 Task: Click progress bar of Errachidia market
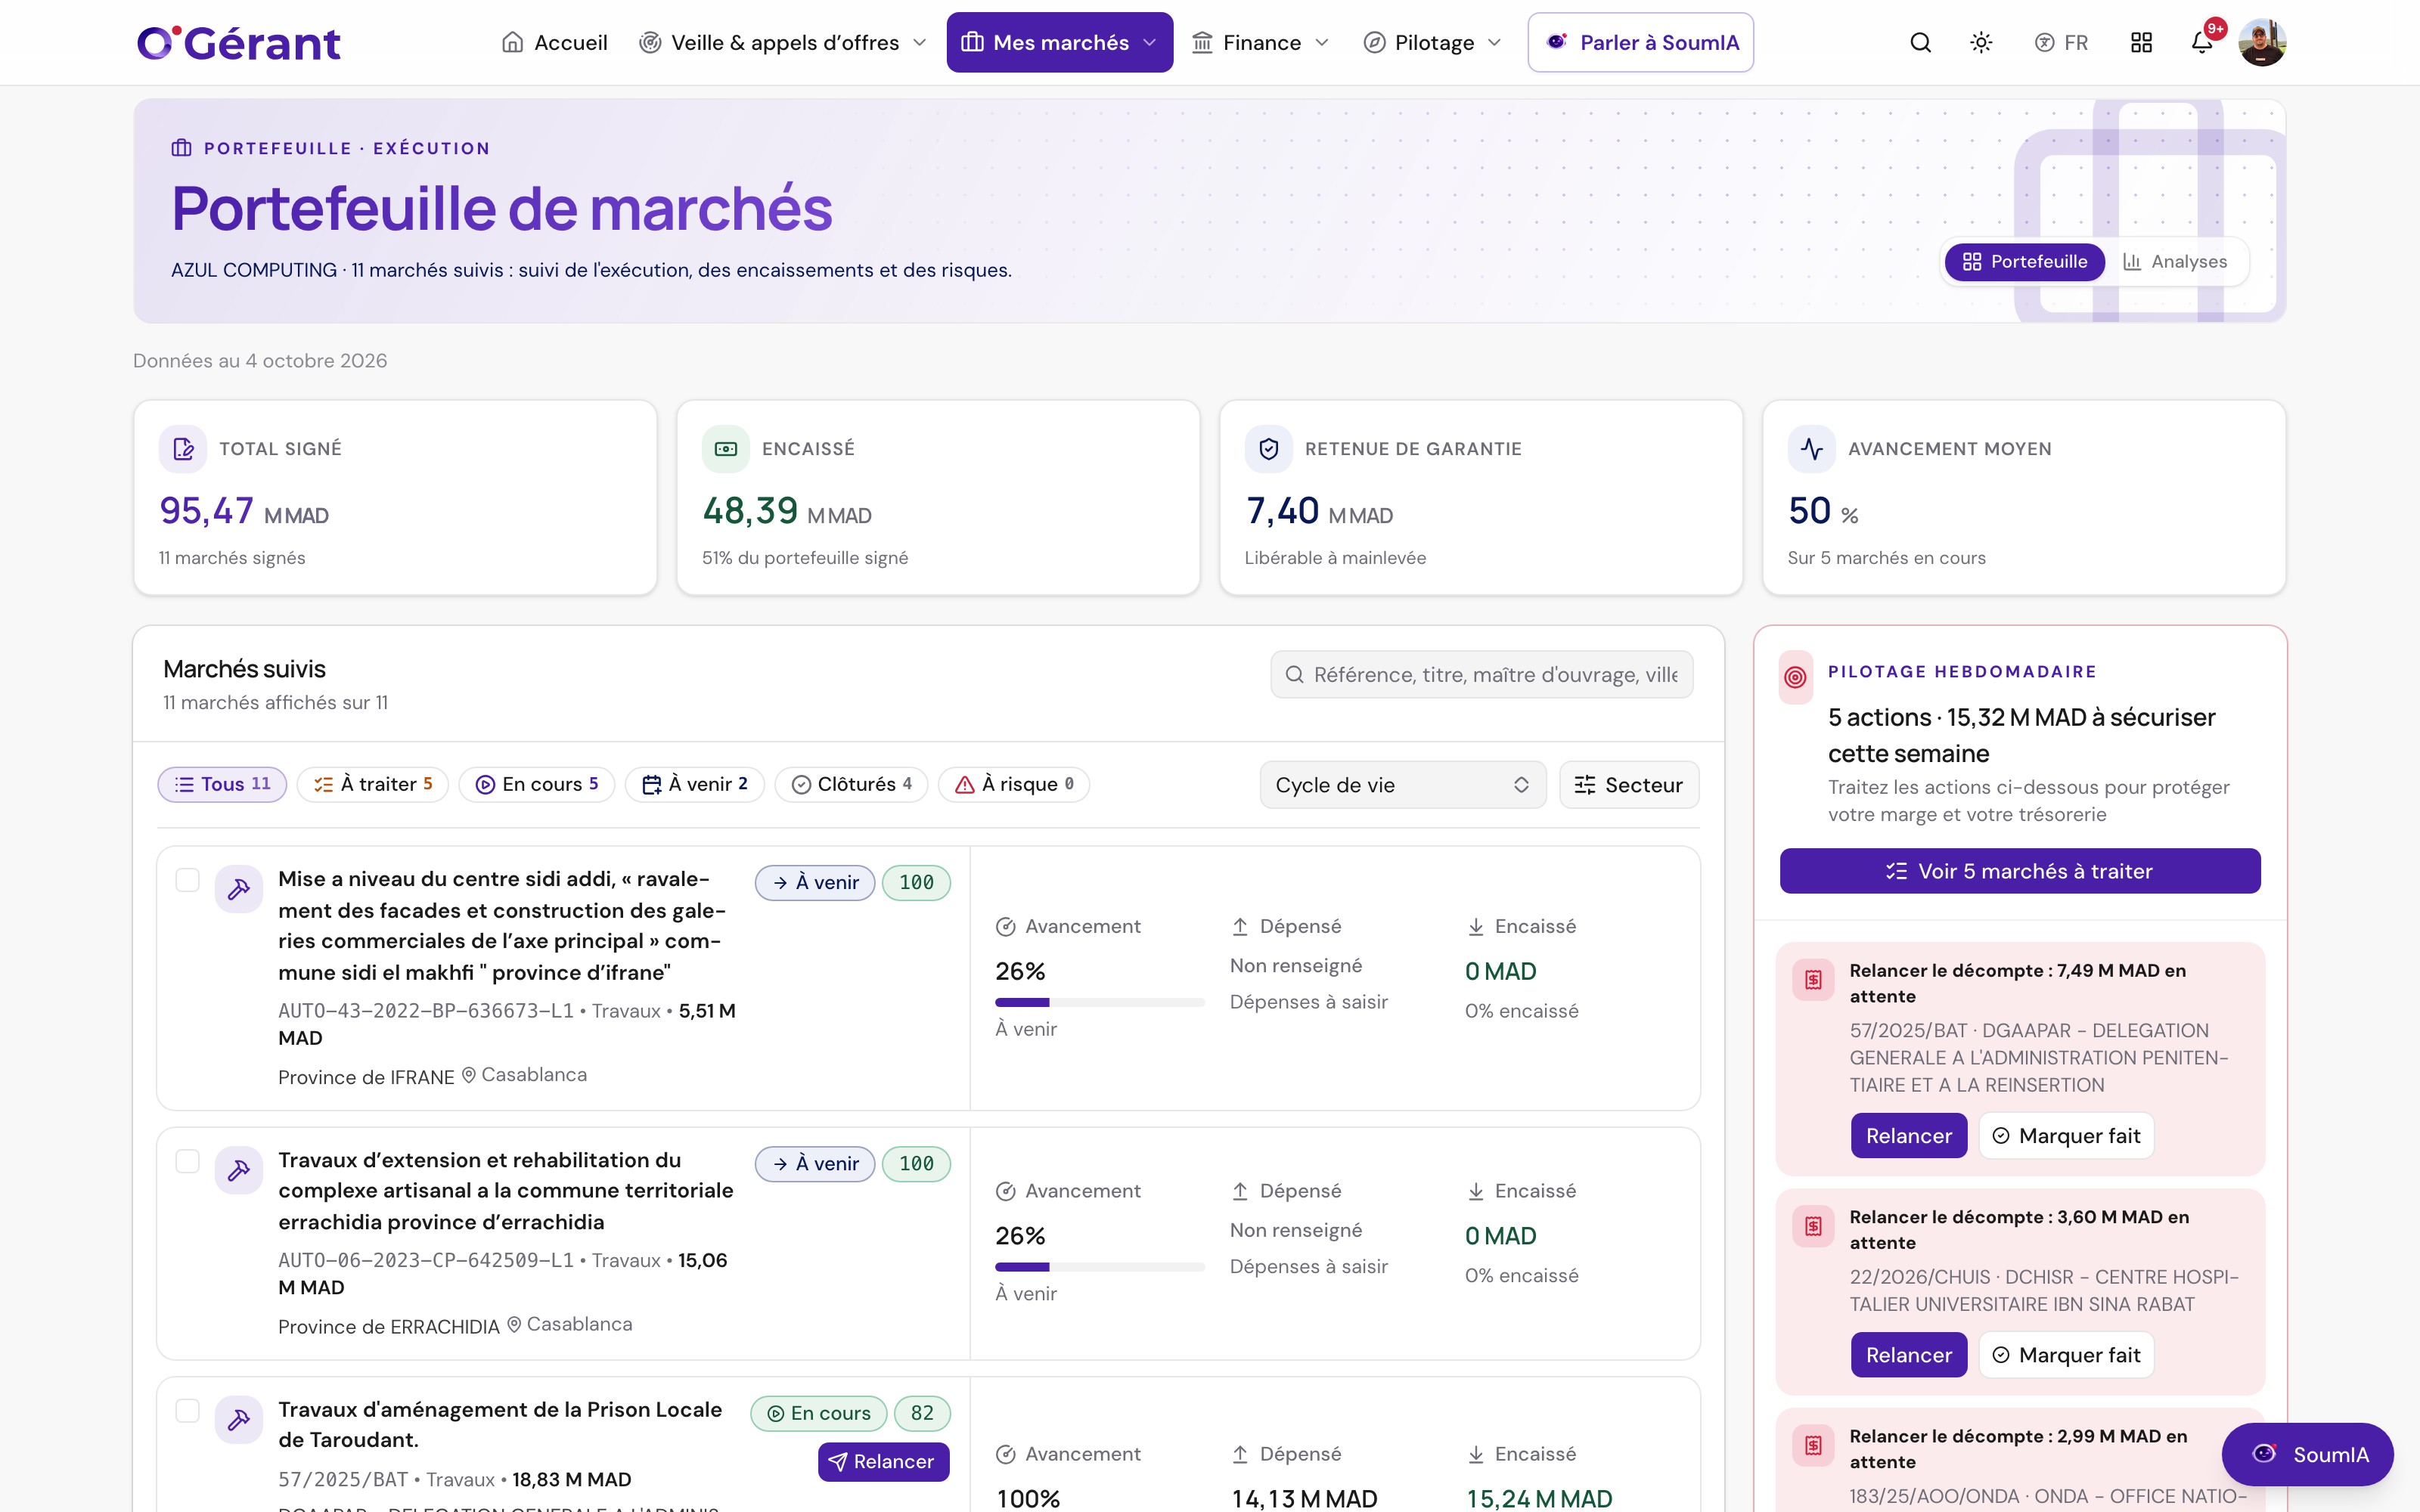(x=1099, y=1267)
